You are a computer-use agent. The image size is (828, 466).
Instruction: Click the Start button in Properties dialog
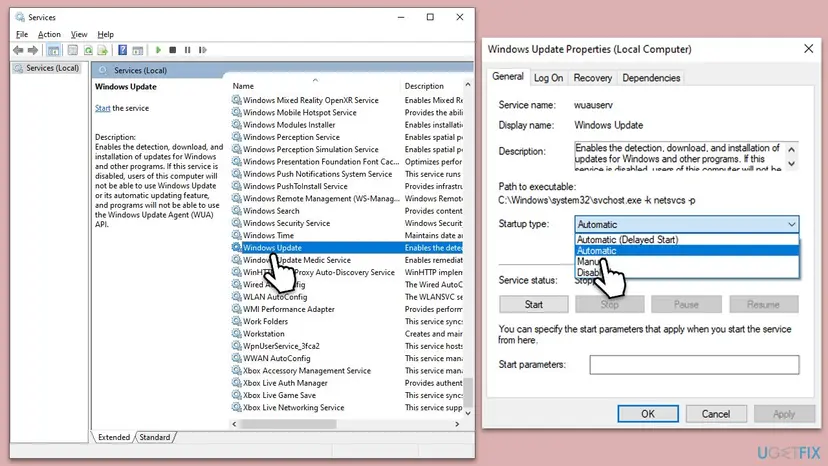(x=533, y=304)
